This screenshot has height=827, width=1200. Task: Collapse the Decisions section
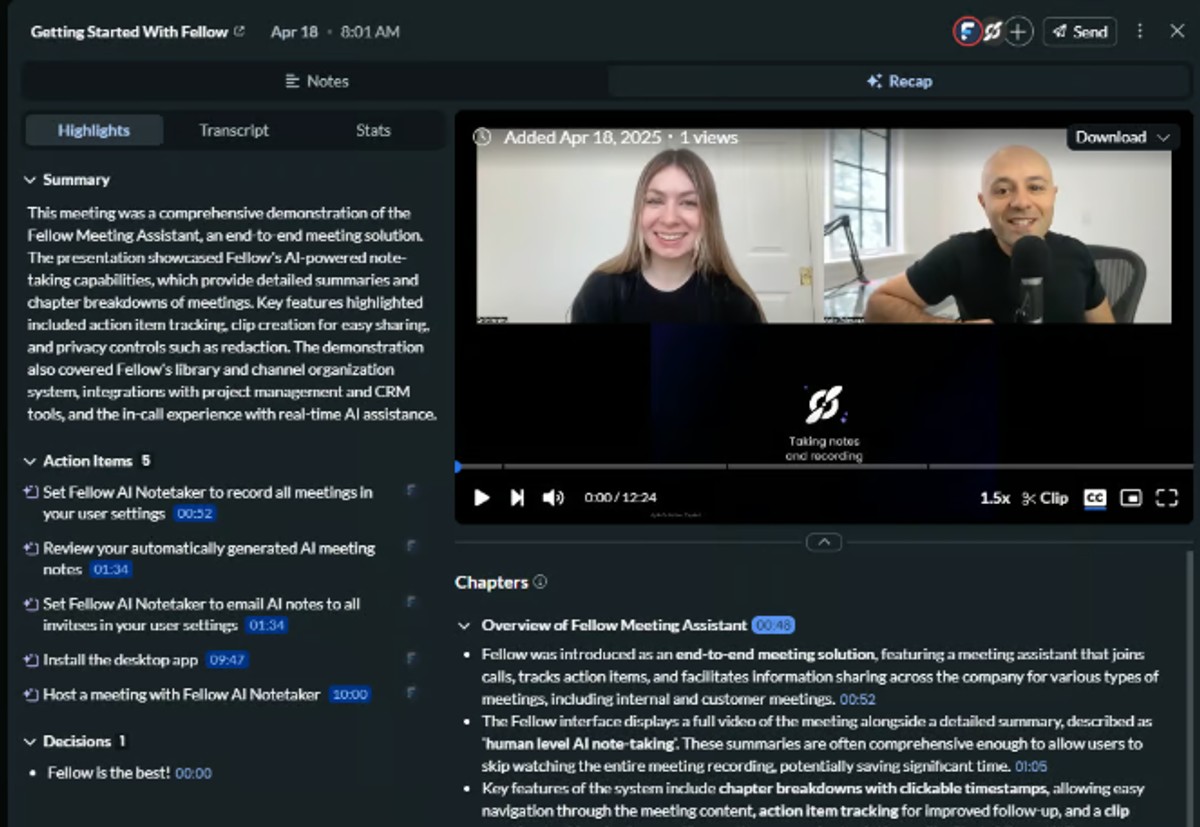tap(29, 741)
